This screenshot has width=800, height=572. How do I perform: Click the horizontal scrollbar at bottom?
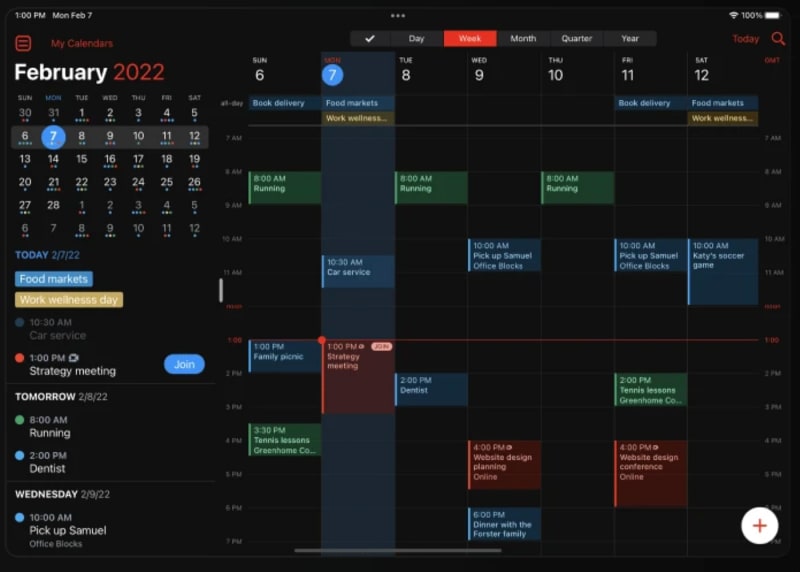click(x=398, y=551)
